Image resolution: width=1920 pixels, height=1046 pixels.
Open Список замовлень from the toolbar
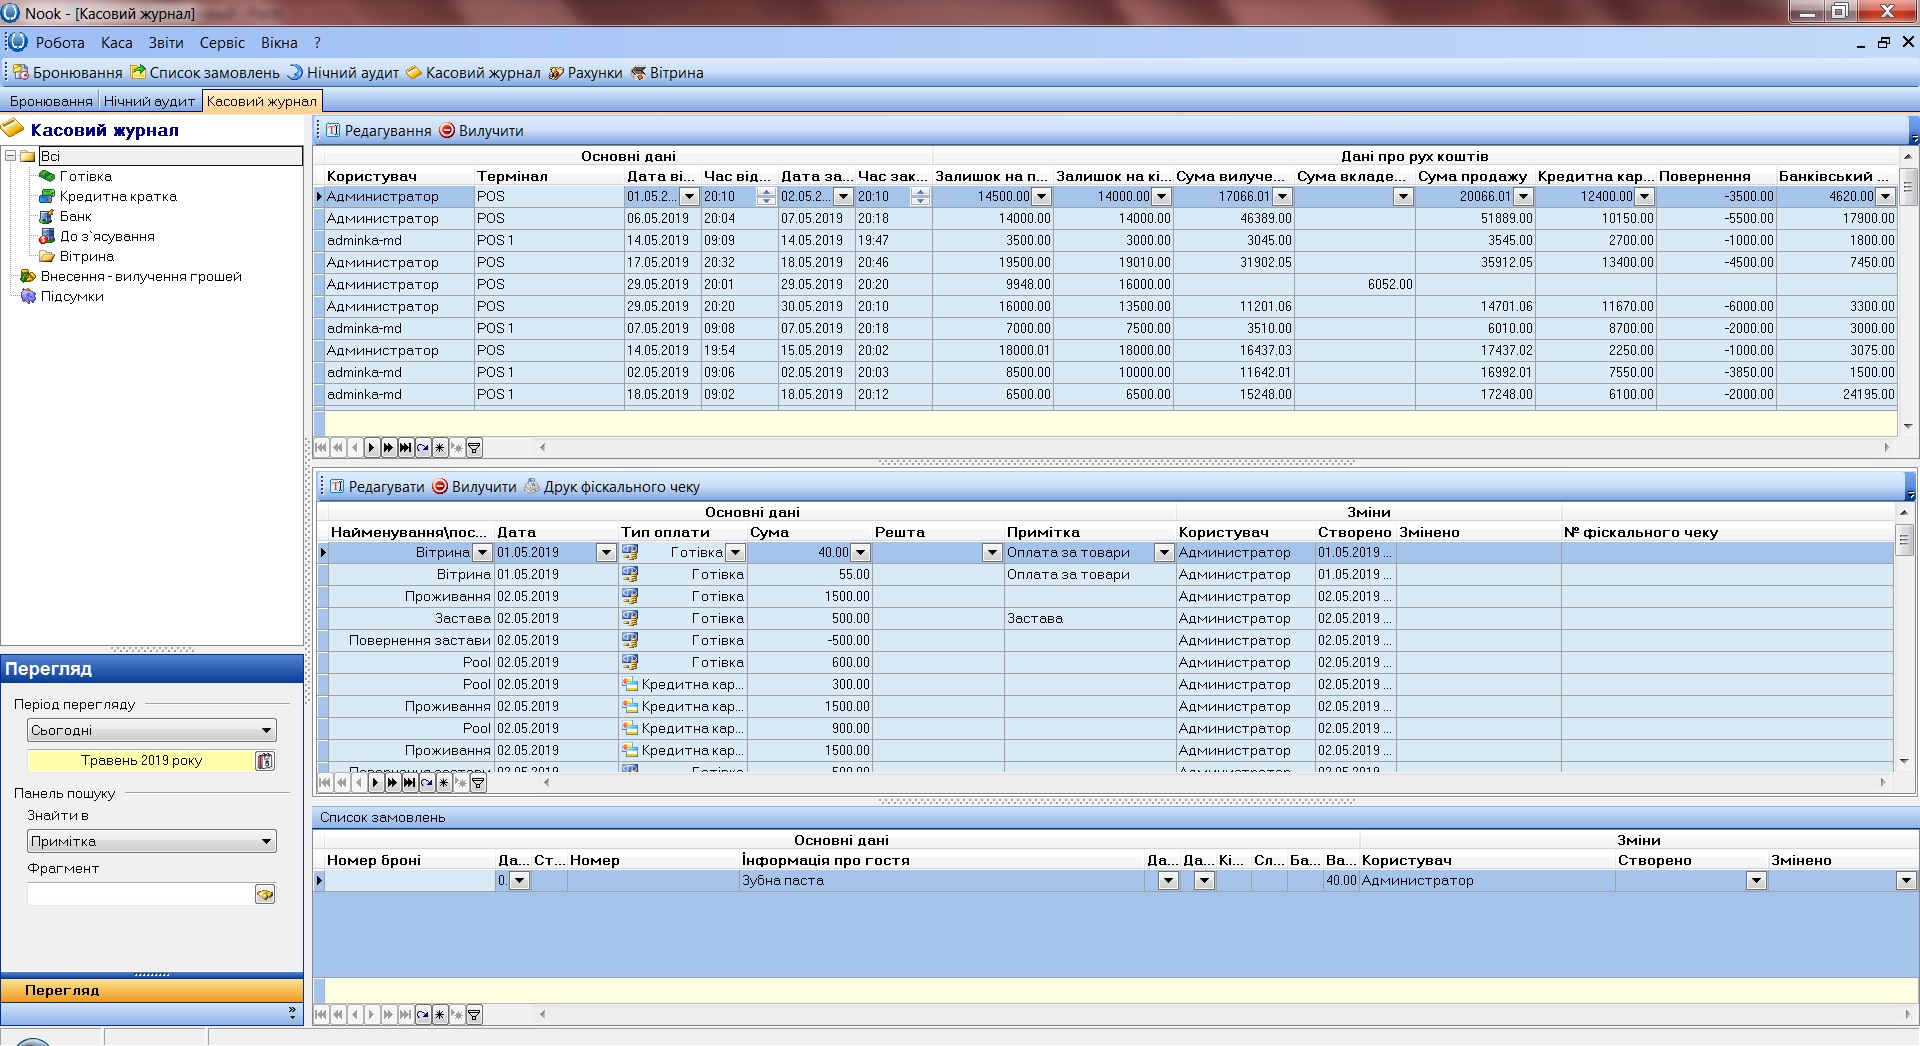point(206,73)
